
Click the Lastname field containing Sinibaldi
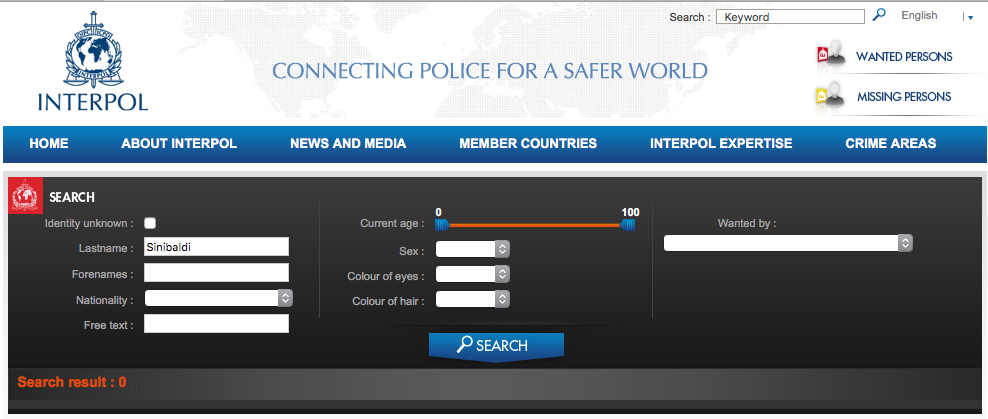point(216,247)
